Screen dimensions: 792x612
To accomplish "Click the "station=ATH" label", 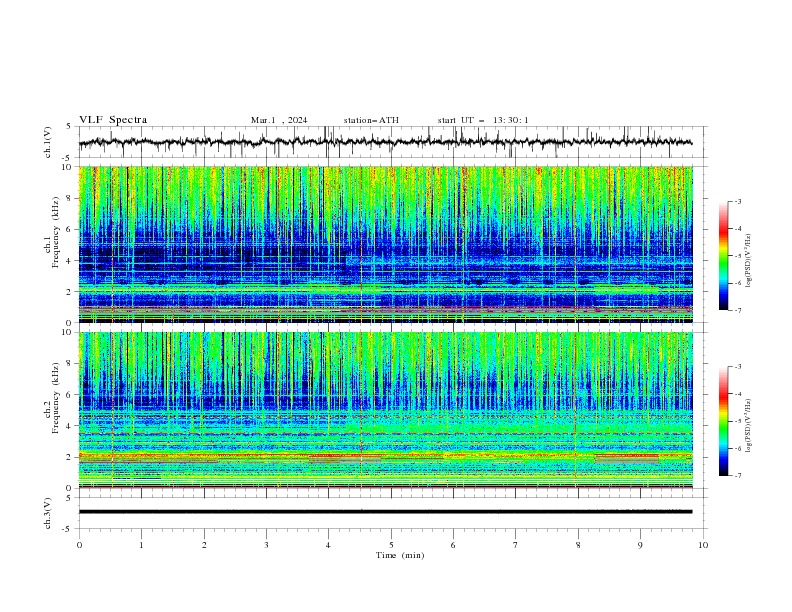I will coord(371,120).
